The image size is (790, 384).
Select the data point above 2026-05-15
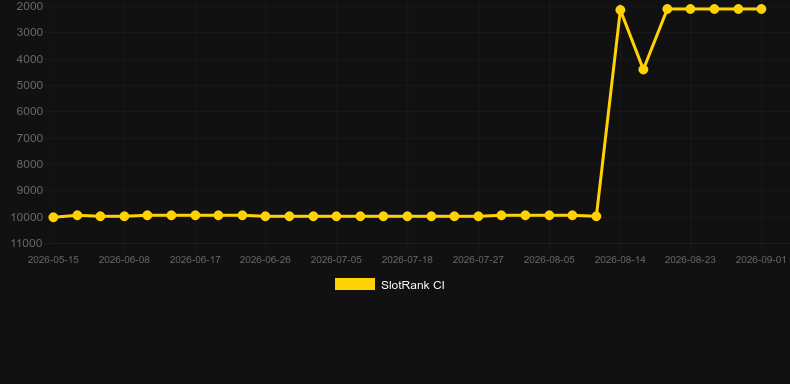[x=53, y=217]
